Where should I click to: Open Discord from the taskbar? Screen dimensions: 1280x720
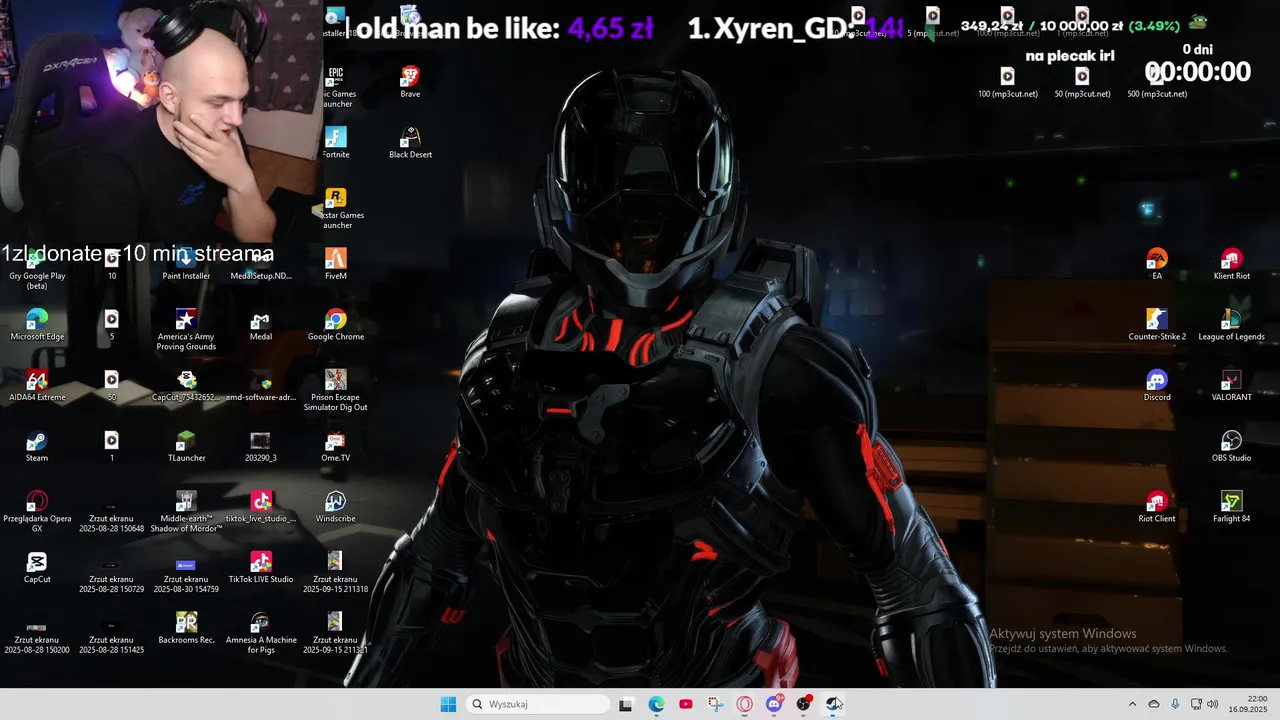(x=774, y=704)
